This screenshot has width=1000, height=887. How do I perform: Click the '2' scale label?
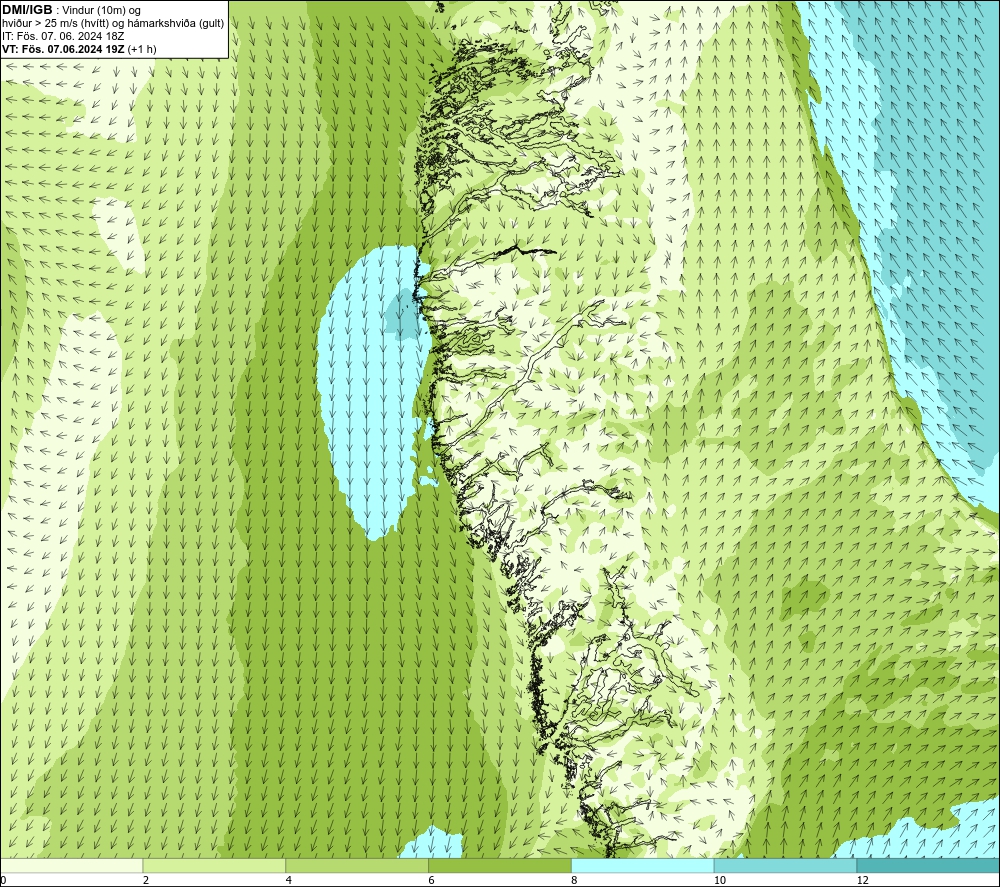point(146,880)
